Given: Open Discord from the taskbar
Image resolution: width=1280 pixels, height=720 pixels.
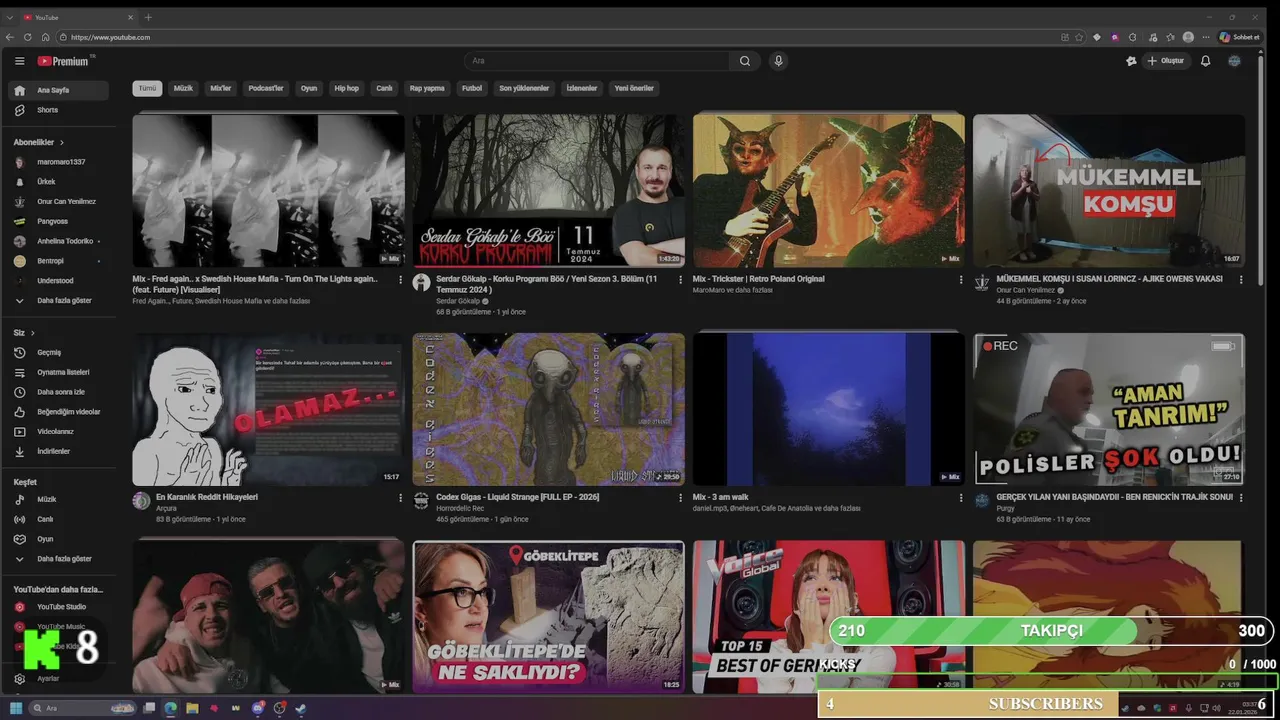Looking at the screenshot, I should [x=258, y=708].
